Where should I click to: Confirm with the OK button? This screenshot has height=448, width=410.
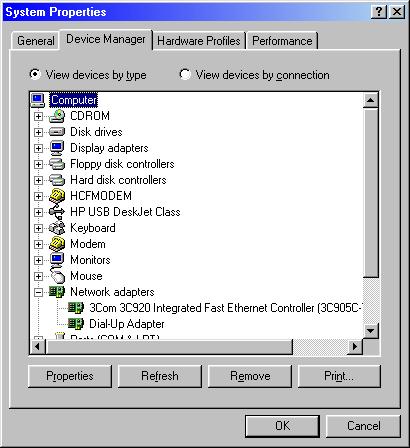coord(282,426)
